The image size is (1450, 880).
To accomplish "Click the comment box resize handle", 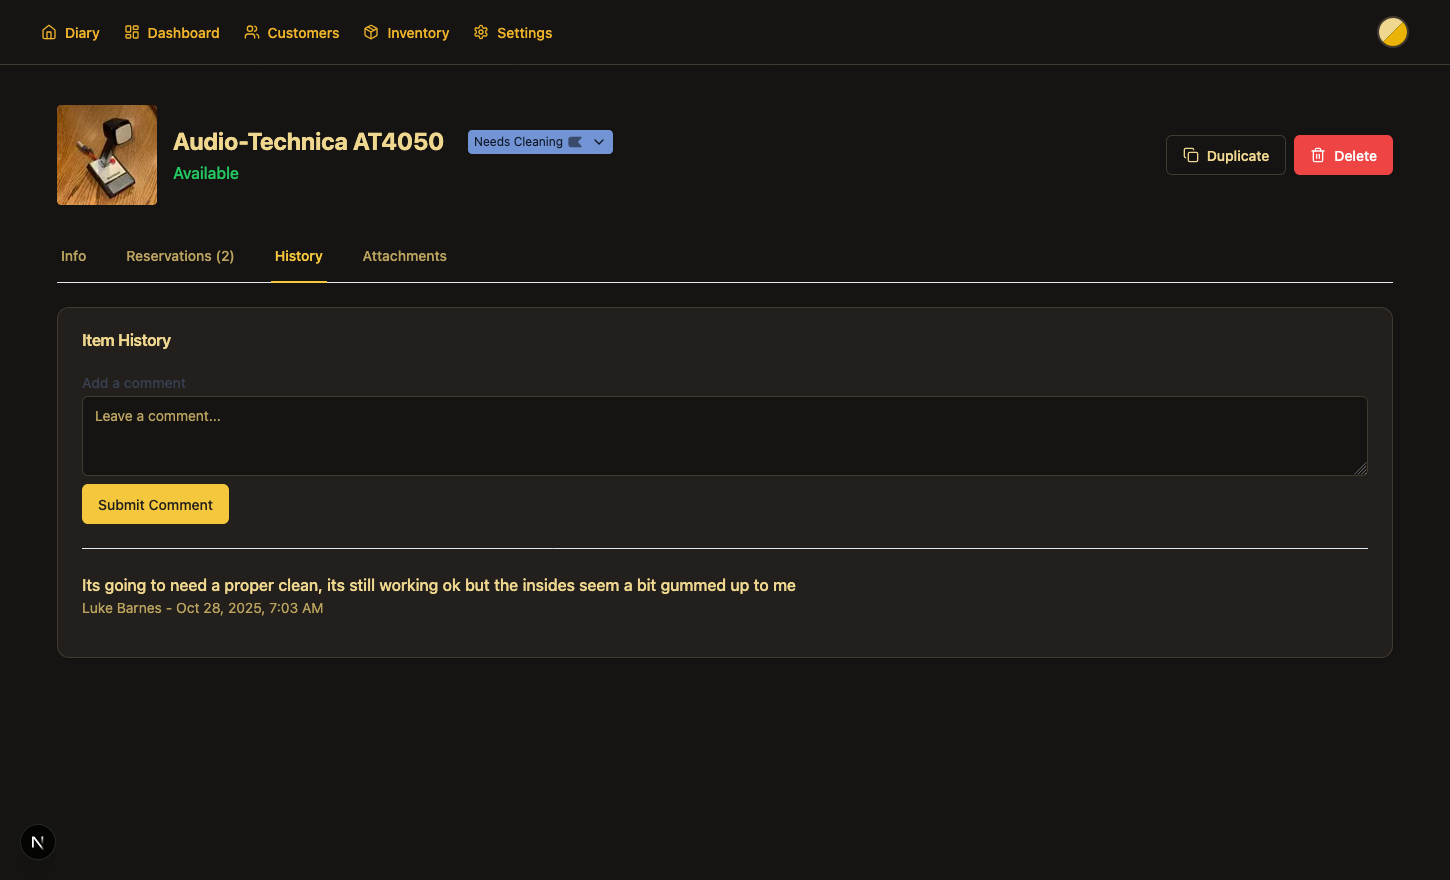I will click(1361, 469).
